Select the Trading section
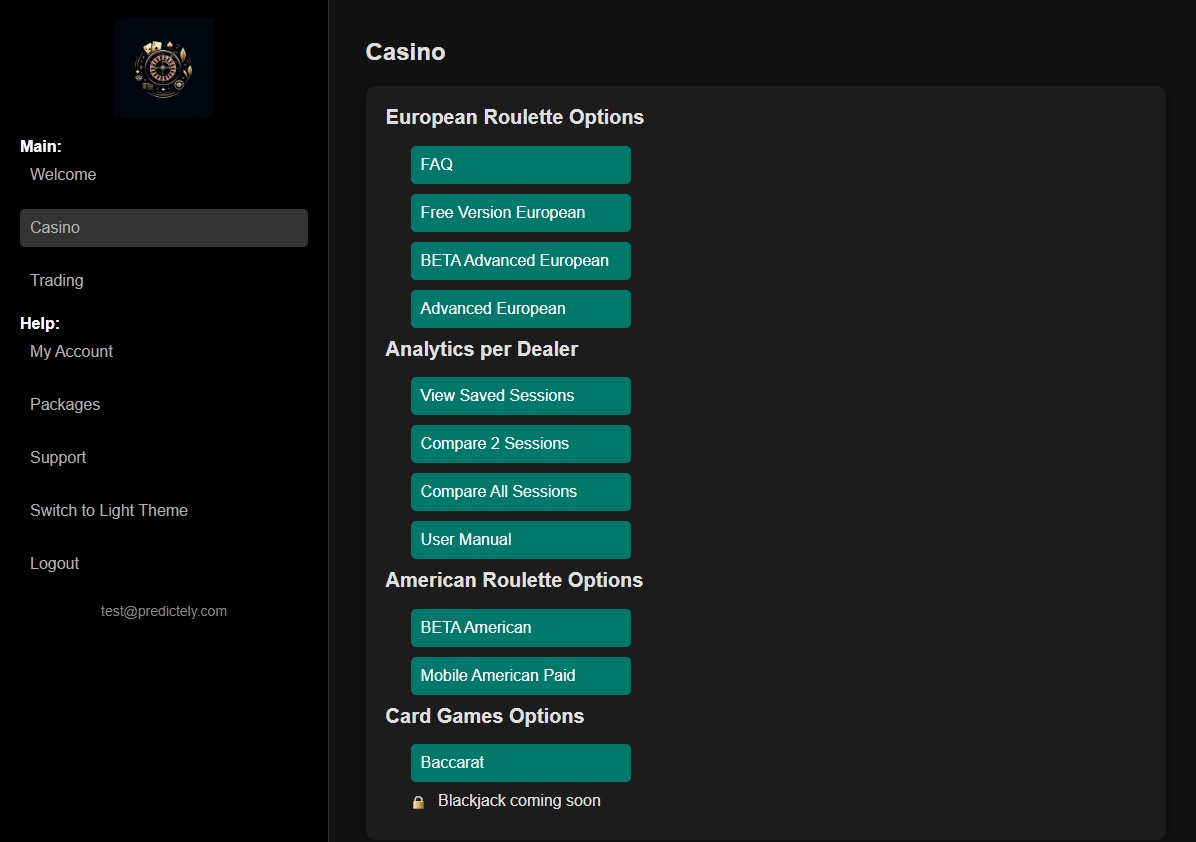This screenshot has width=1196, height=842. tap(56, 280)
